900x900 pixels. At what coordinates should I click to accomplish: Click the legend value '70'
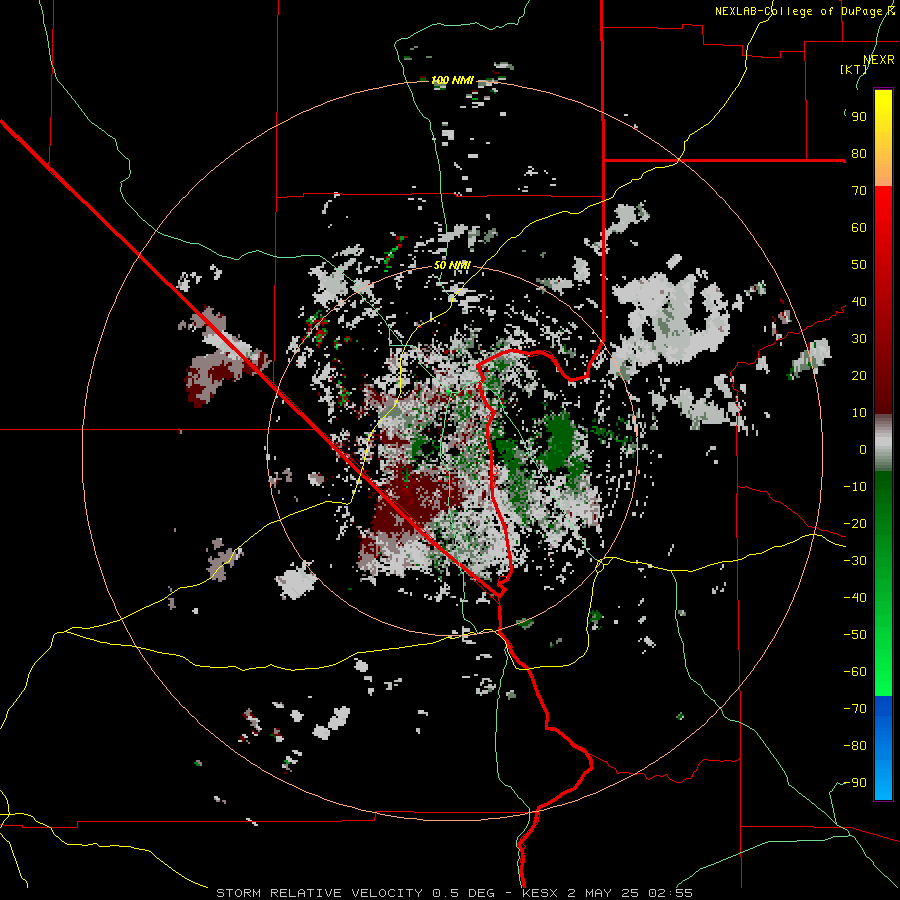pyautogui.click(x=859, y=191)
